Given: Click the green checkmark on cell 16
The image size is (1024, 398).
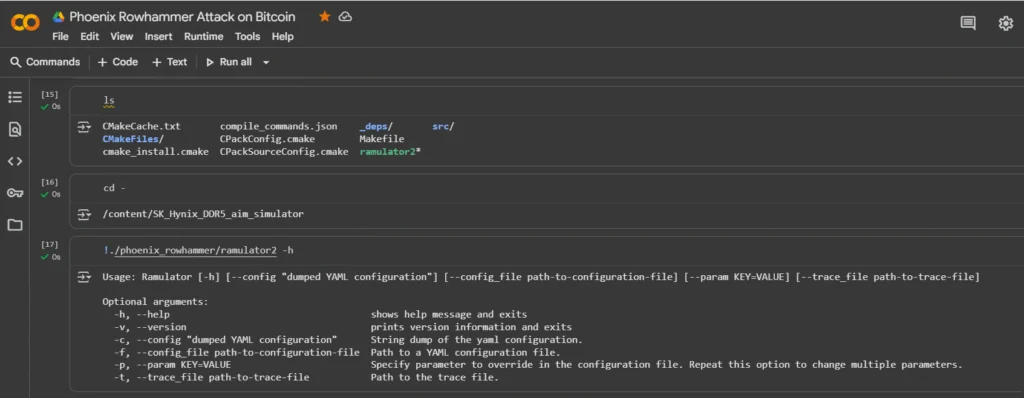Looking at the screenshot, I should [44, 194].
